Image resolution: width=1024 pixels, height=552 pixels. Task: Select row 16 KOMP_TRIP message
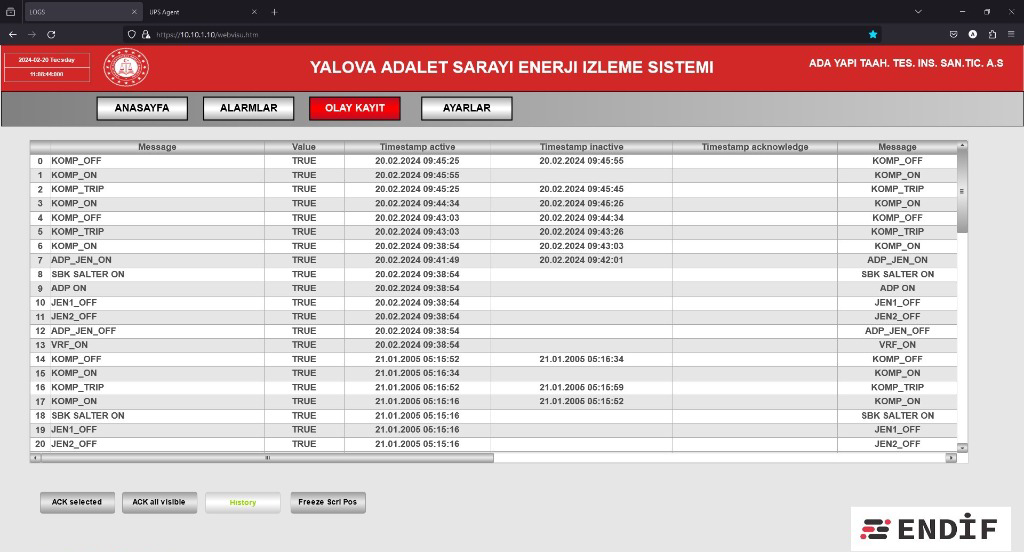[78, 387]
